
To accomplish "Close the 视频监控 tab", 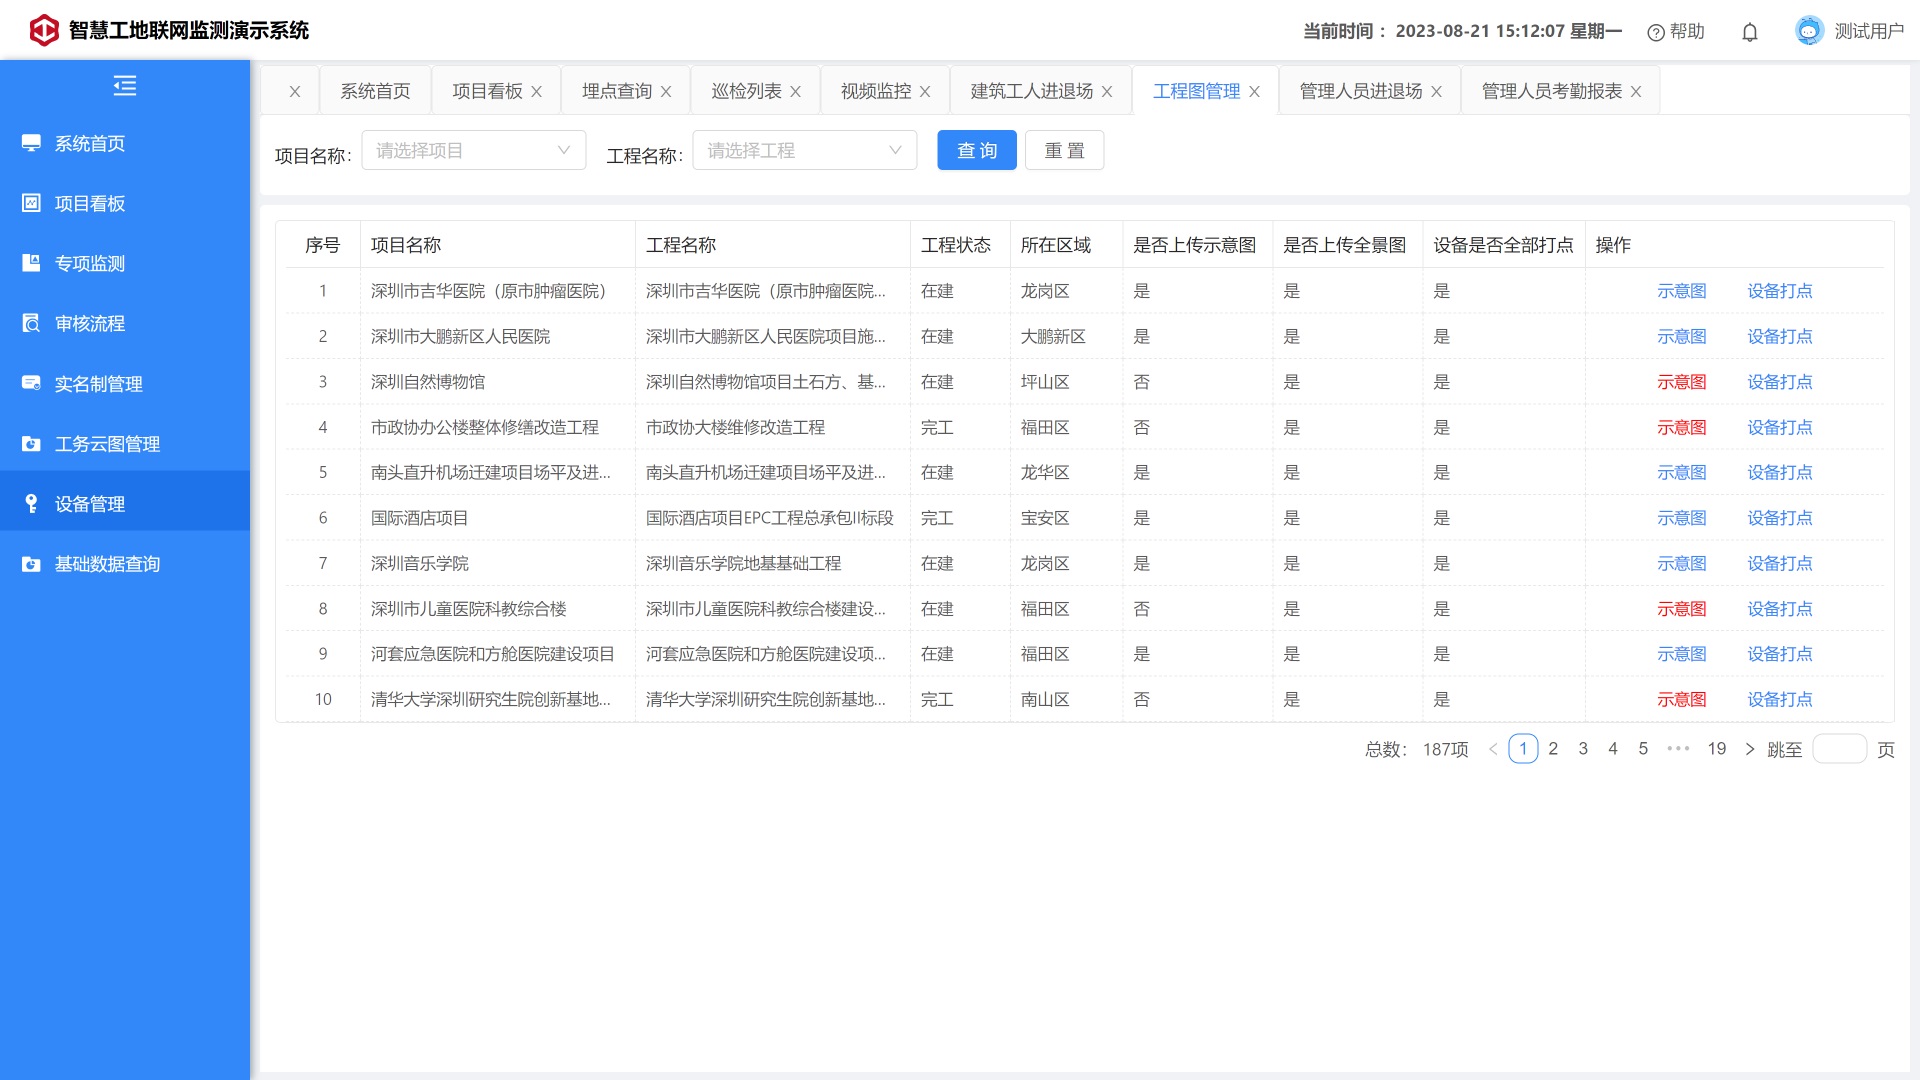I will click(925, 91).
